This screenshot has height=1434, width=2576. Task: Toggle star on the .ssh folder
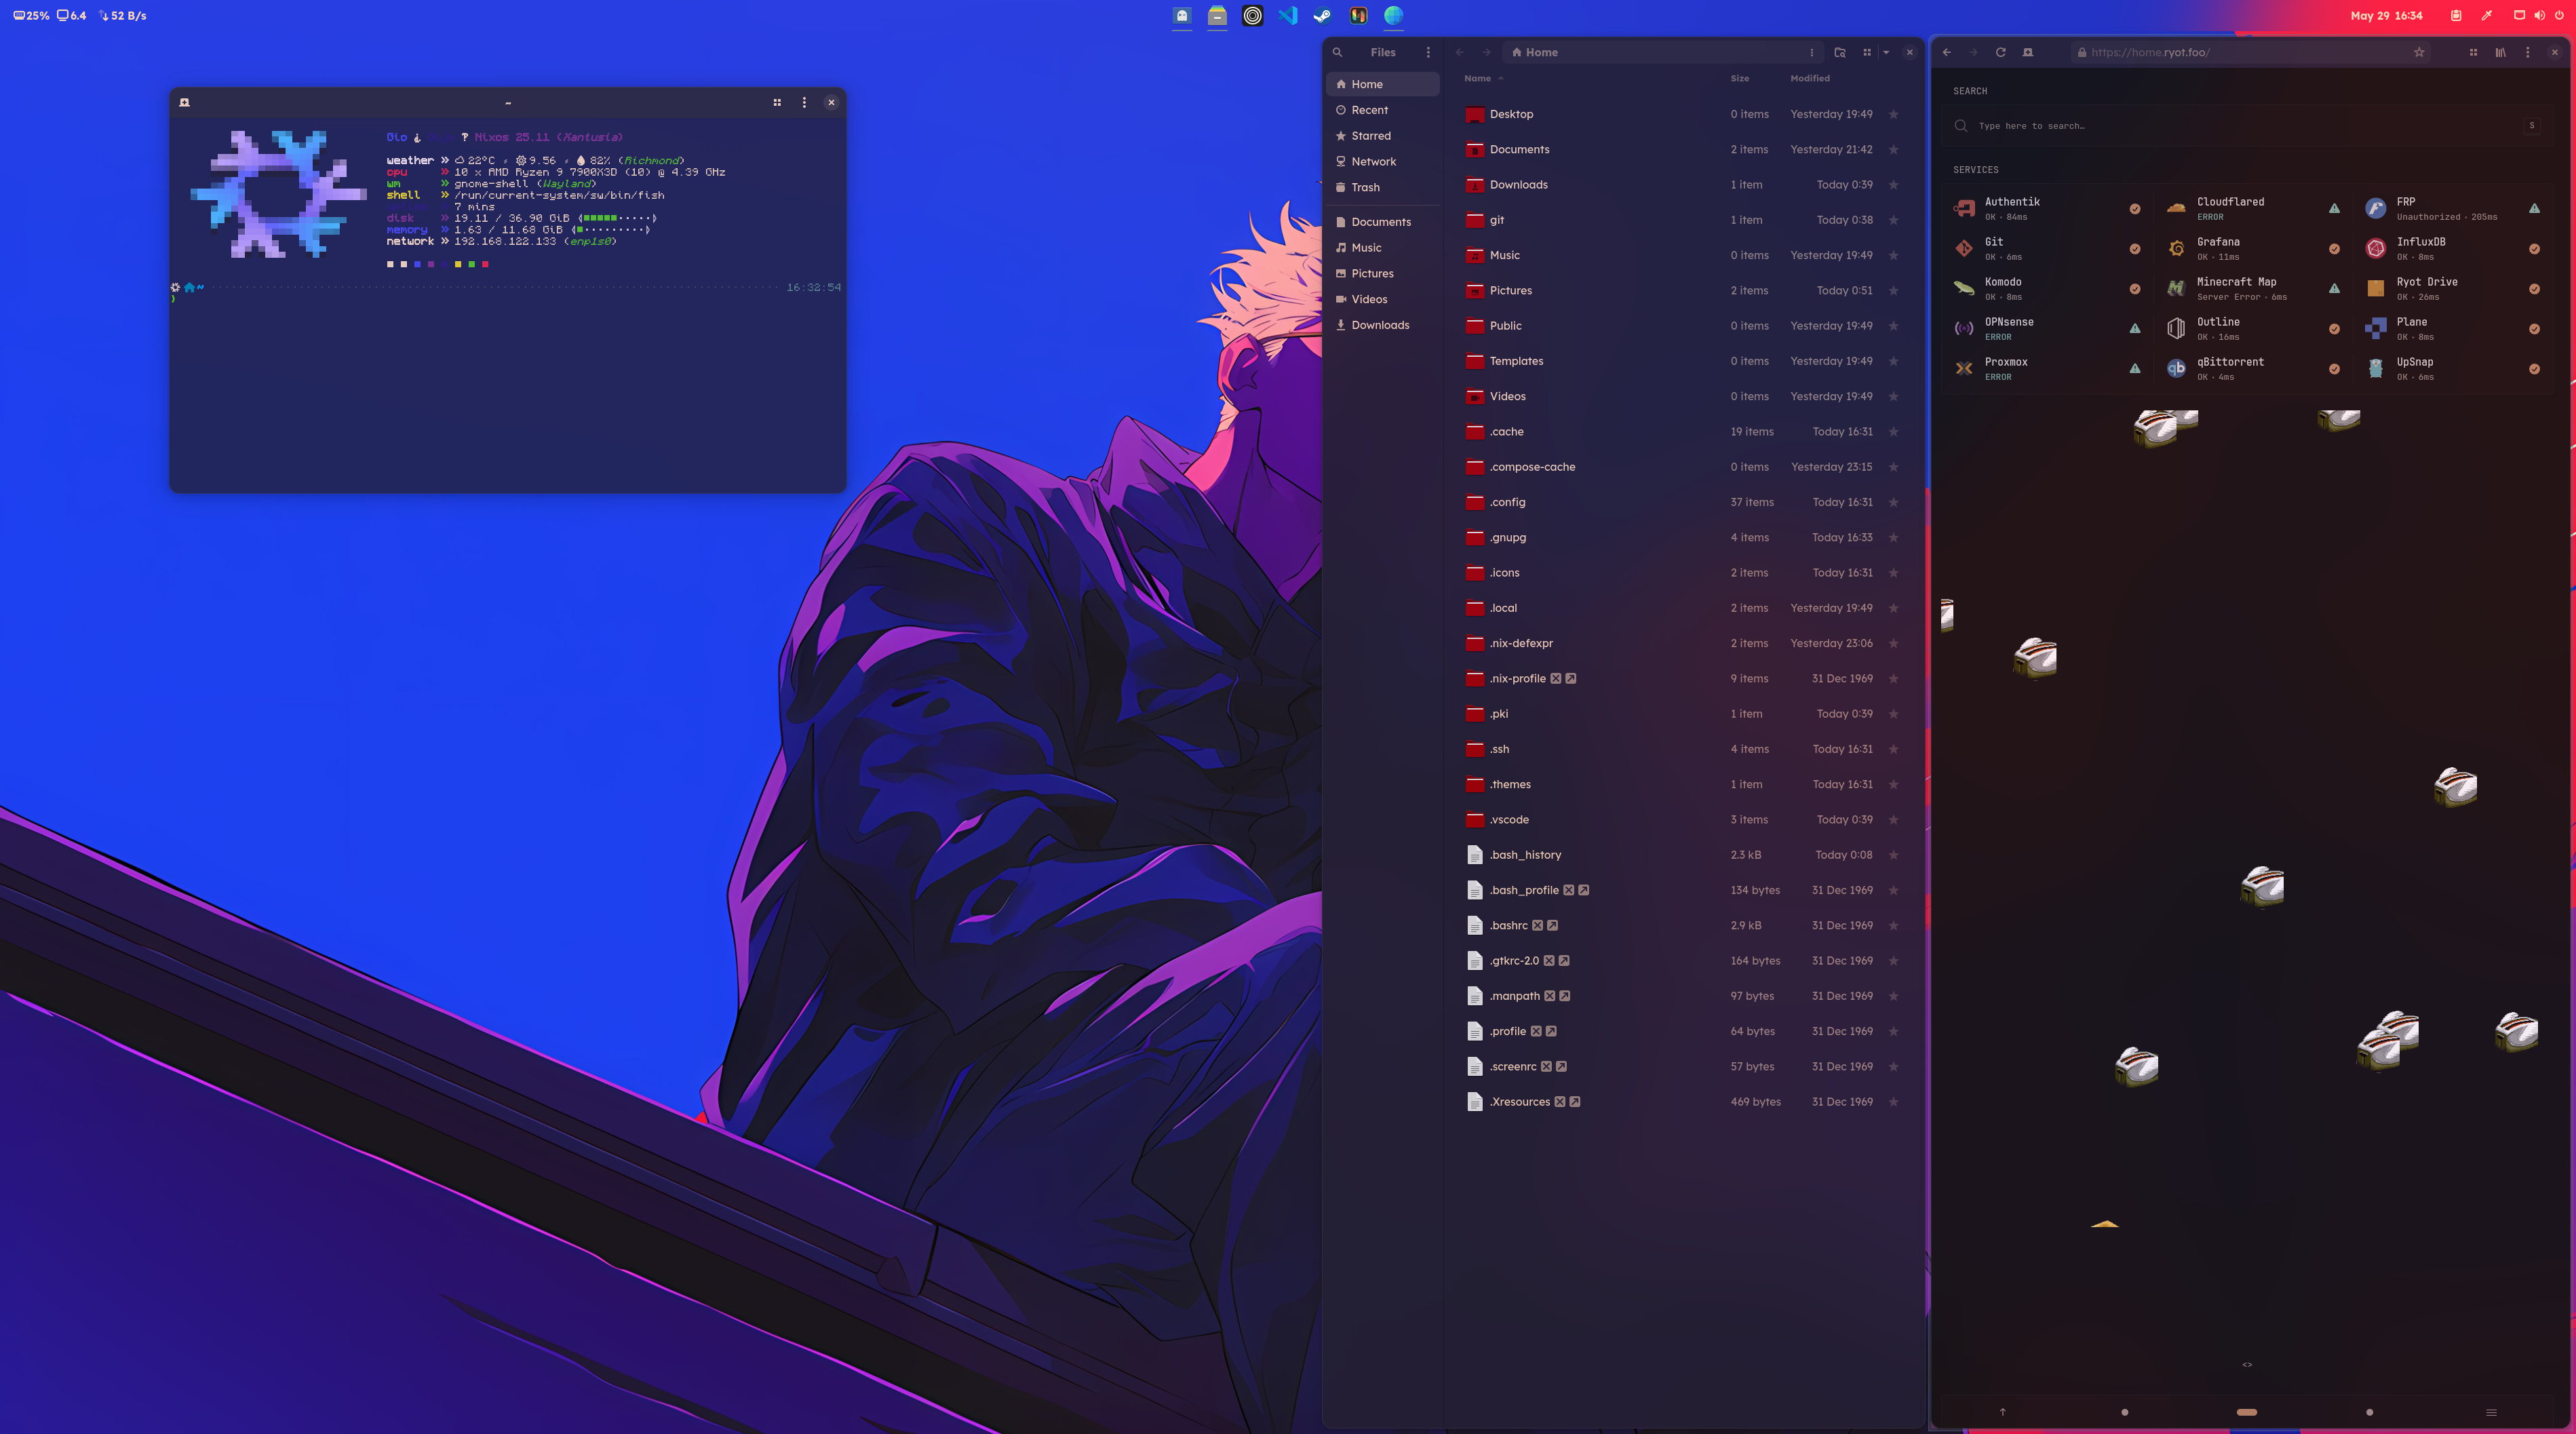point(1893,749)
